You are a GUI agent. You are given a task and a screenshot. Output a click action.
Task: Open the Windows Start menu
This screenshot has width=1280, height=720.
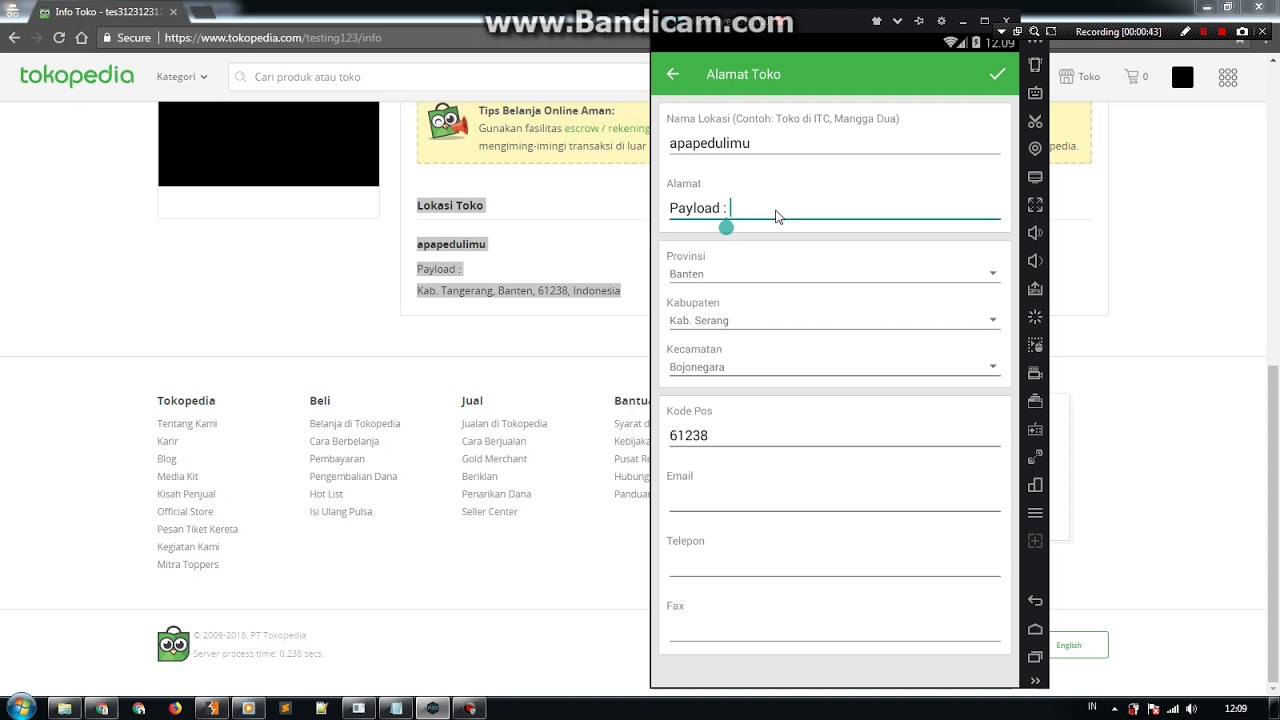click(x=21, y=708)
